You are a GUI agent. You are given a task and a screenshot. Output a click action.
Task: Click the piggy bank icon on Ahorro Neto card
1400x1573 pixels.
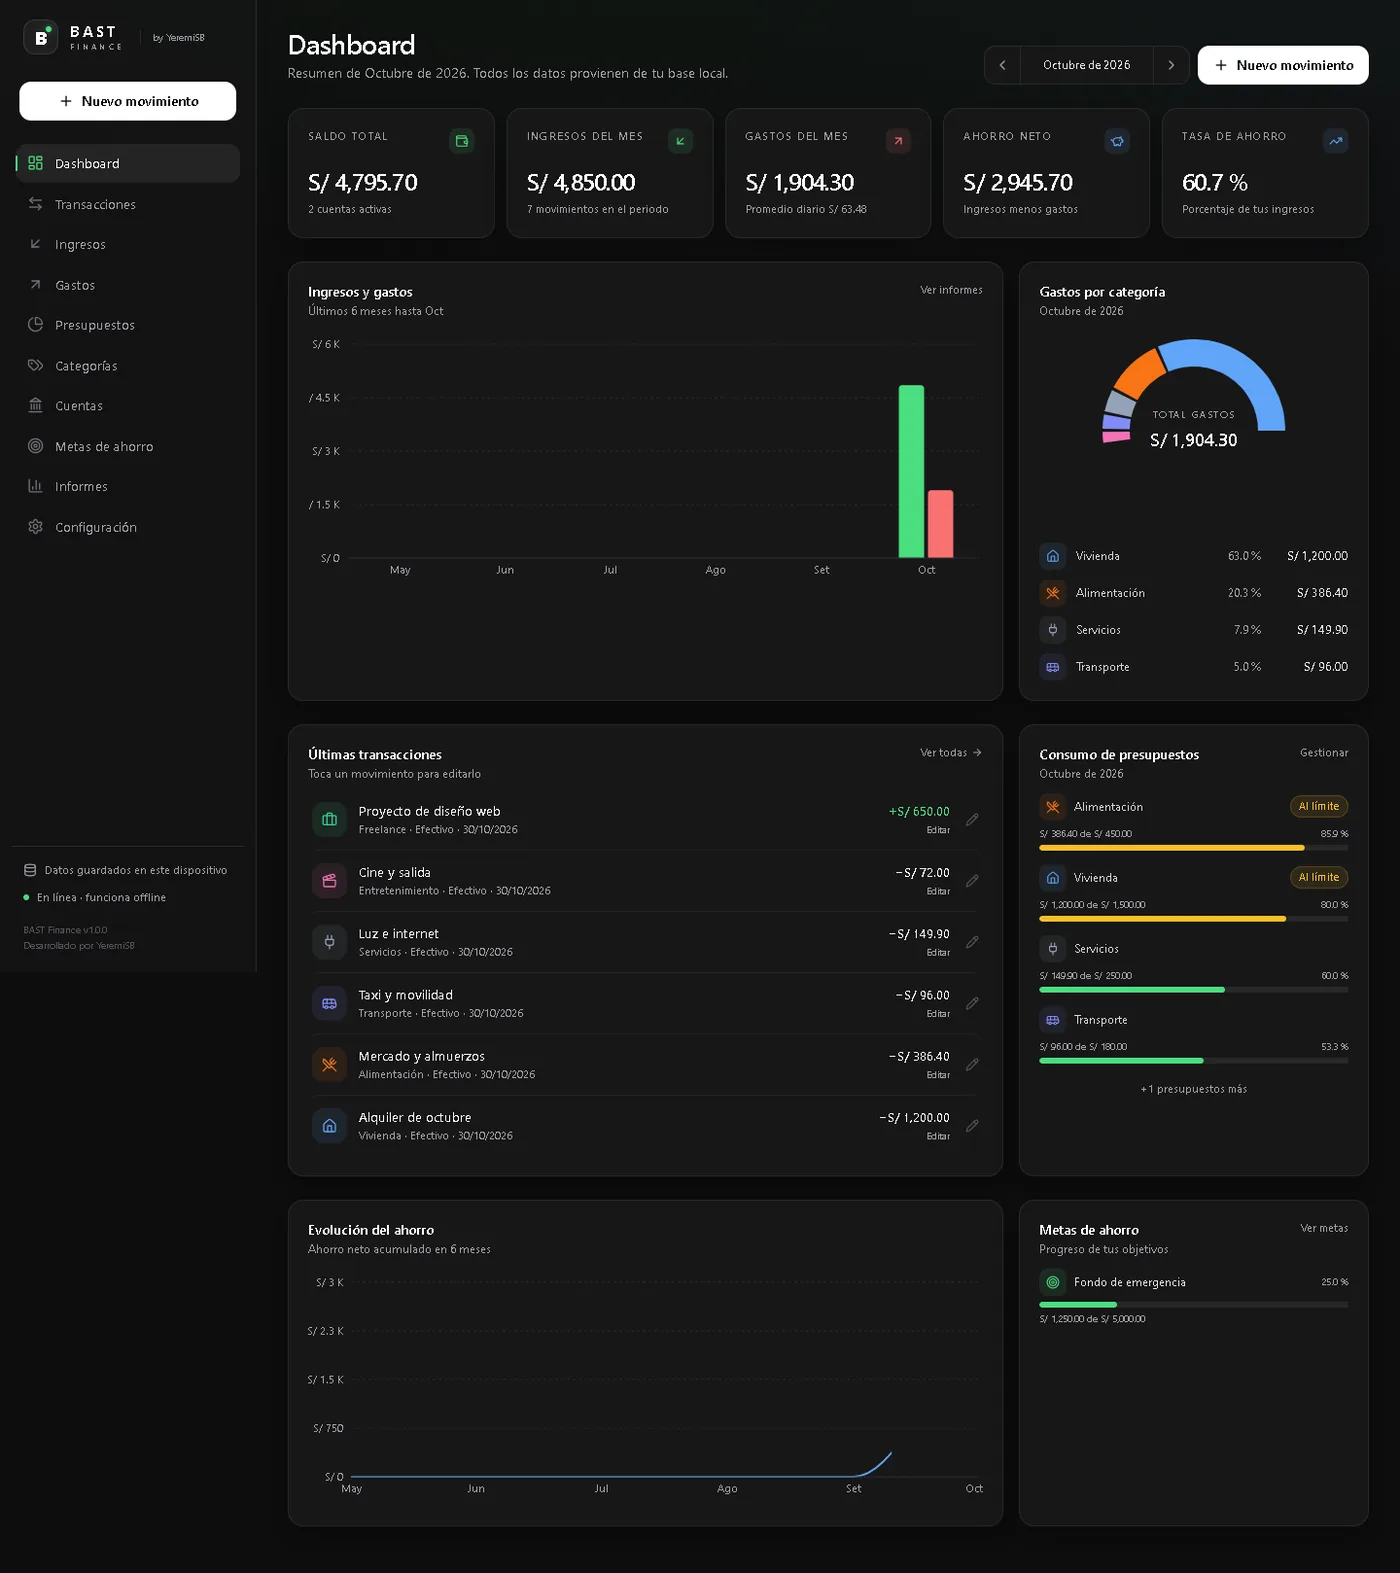[x=1117, y=141]
